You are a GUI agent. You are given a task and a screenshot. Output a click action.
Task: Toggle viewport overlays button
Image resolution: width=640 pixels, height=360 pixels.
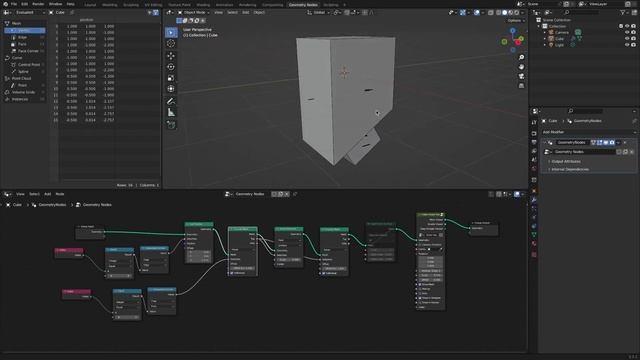pyautogui.click(x=477, y=13)
